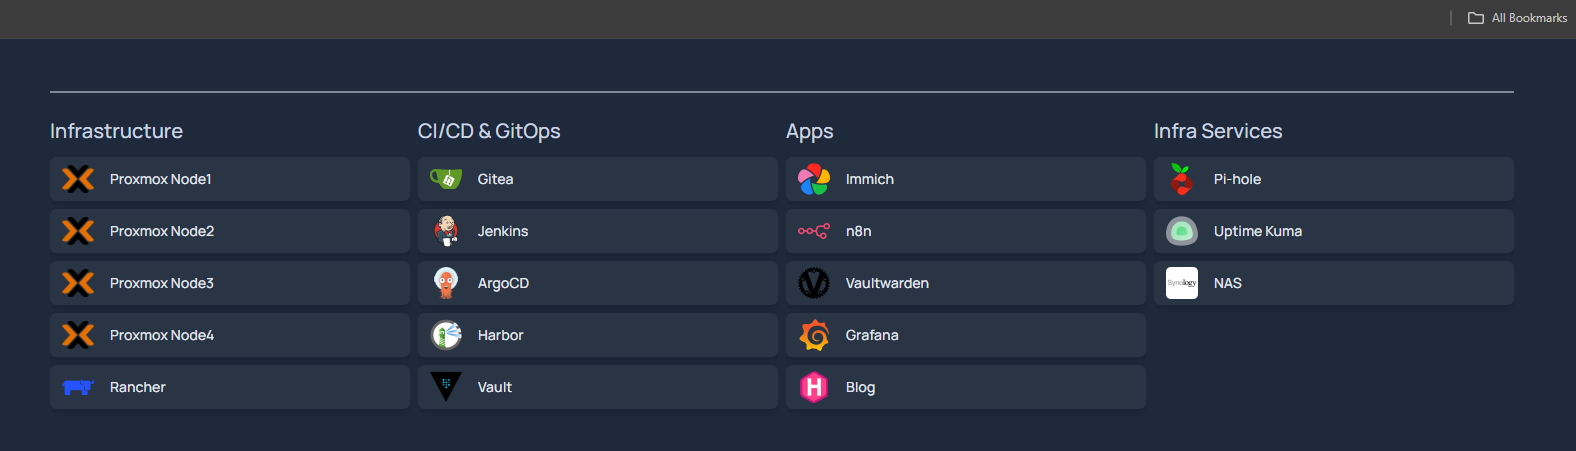The image size is (1576, 451).
Task: Open the Uptime Kuma service
Action: [1334, 231]
